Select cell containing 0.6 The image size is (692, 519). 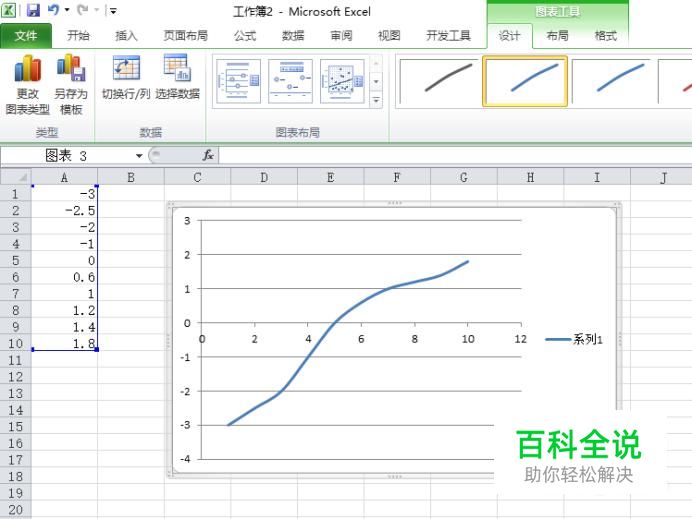coord(64,277)
